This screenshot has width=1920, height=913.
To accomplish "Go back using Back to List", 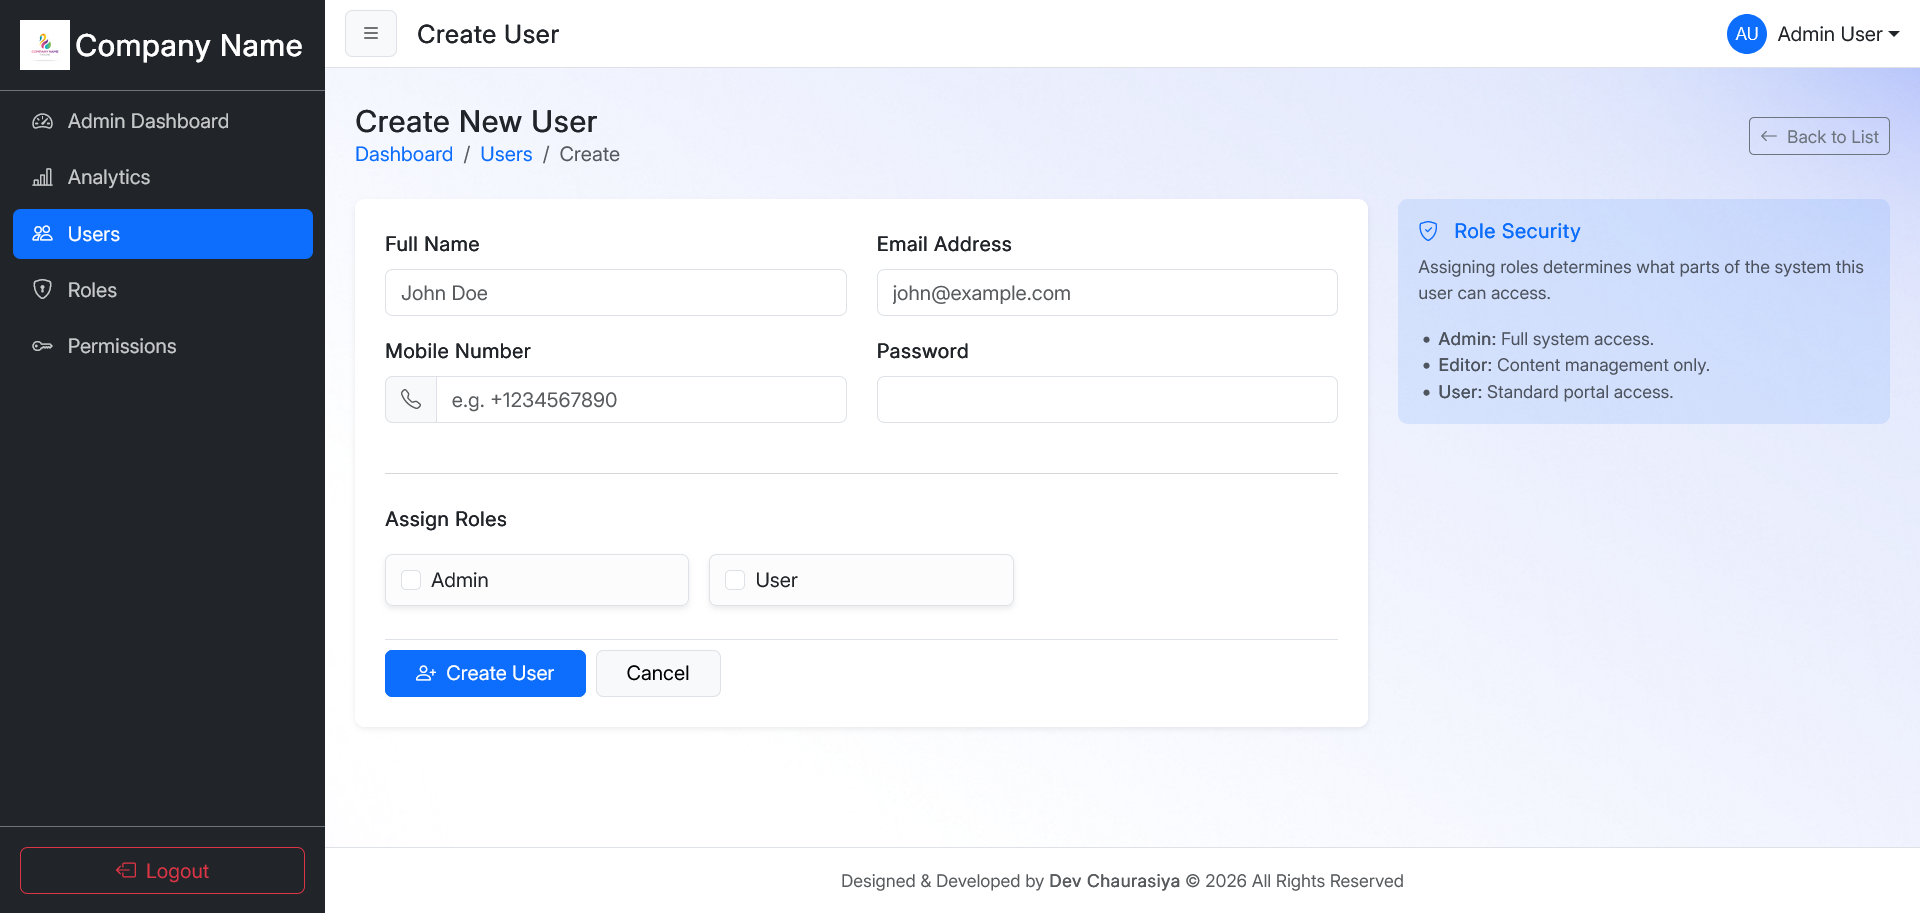I will pos(1818,137).
